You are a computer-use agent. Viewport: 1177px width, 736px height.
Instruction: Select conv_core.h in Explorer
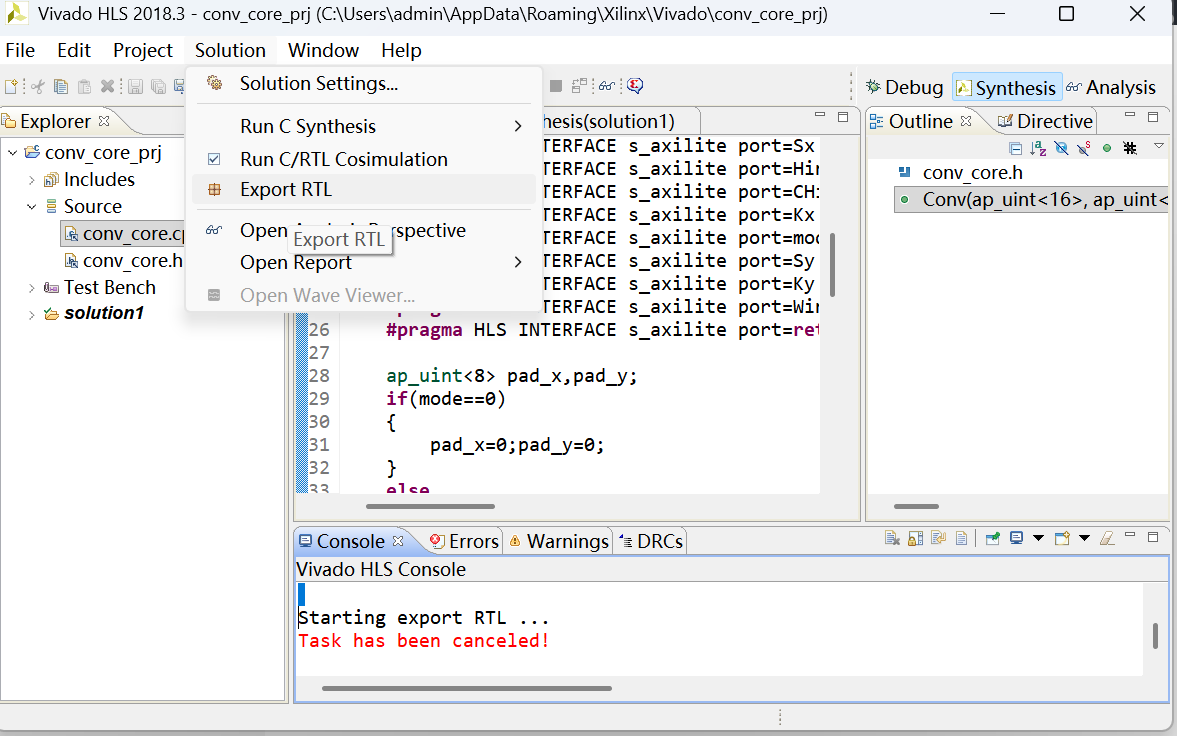[123, 261]
